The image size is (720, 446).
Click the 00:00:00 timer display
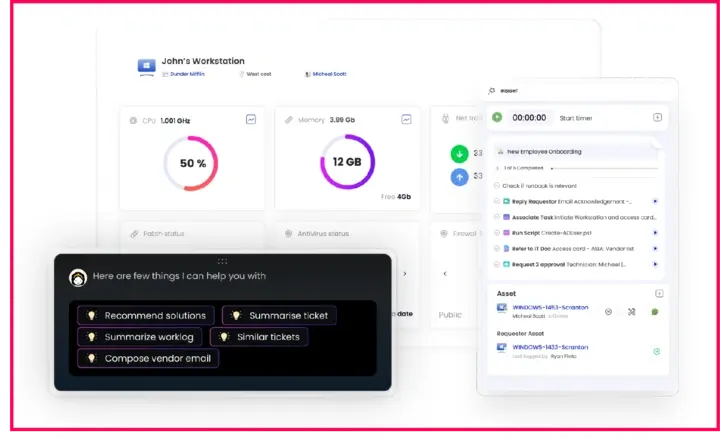click(x=529, y=118)
